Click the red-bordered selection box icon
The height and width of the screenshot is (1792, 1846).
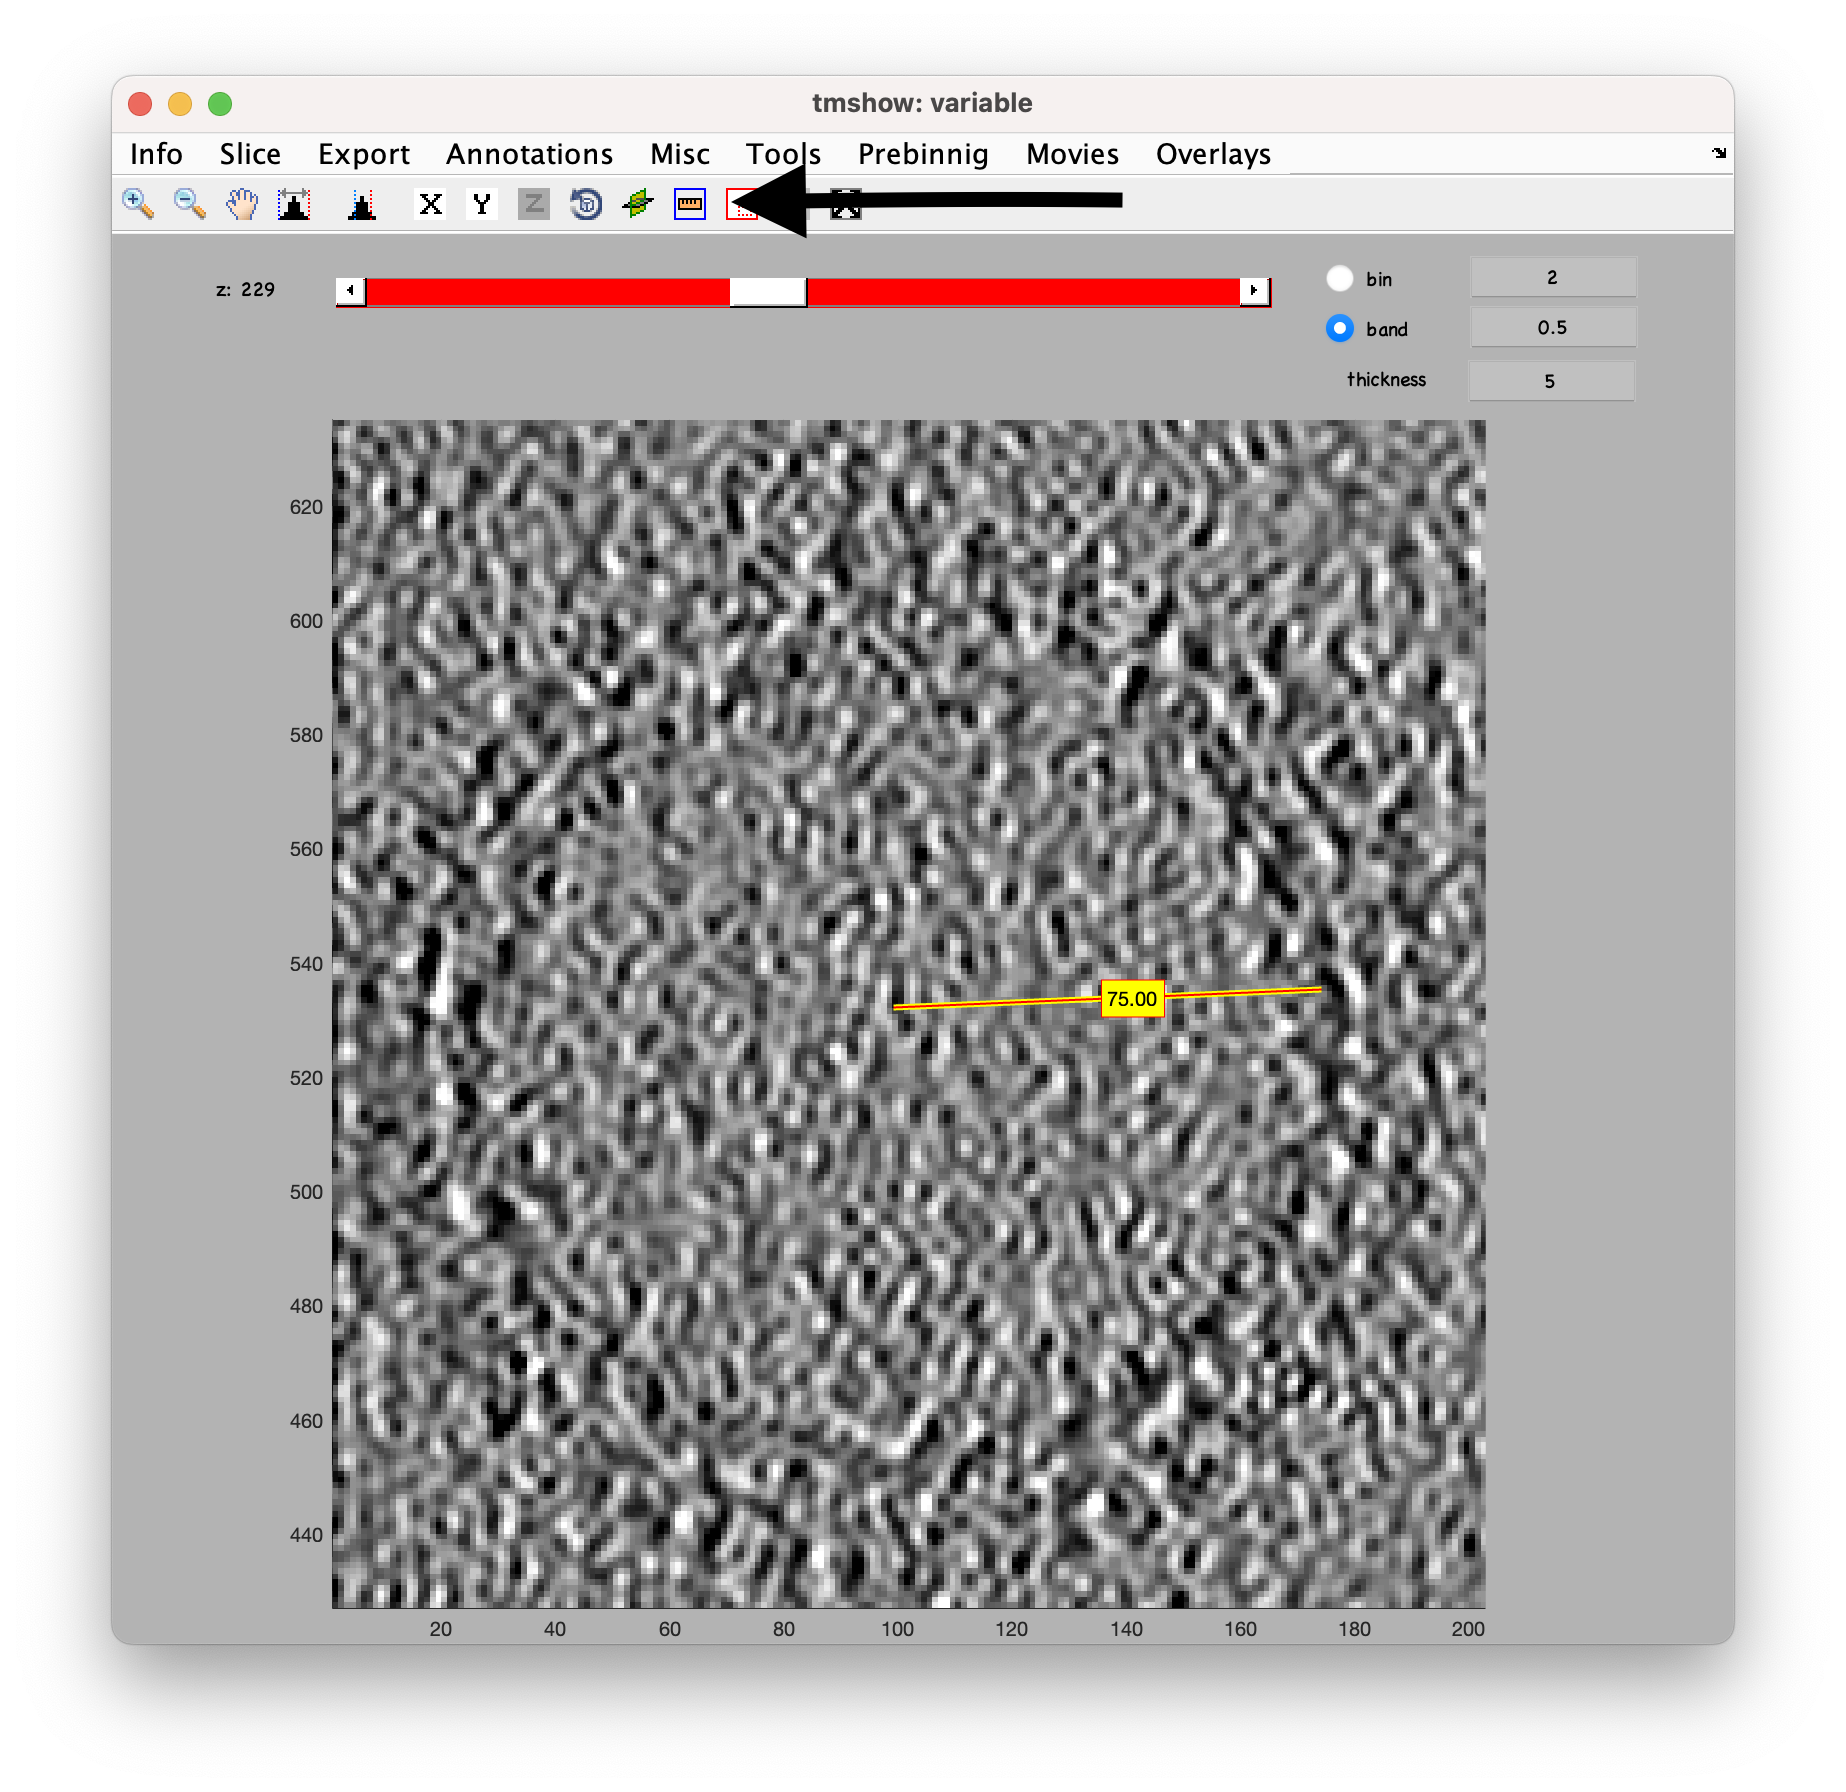(x=741, y=204)
